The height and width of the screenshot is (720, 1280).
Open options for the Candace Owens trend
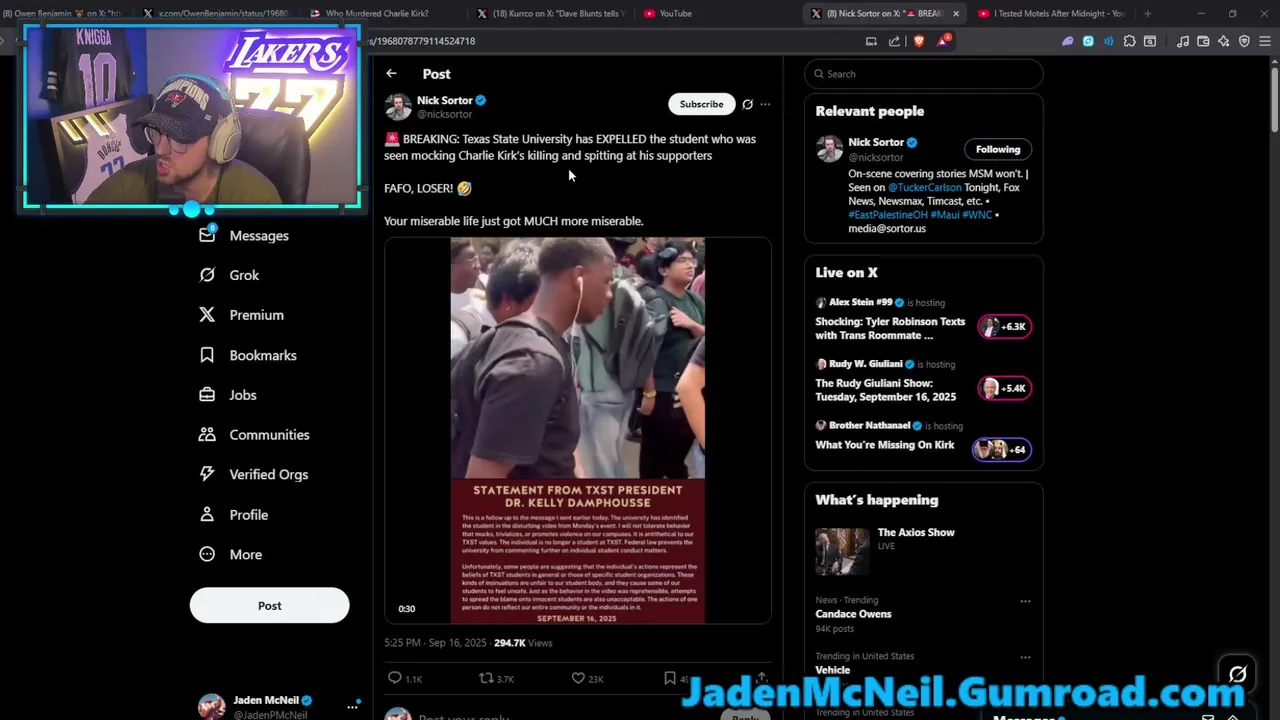pyautogui.click(x=1025, y=602)
